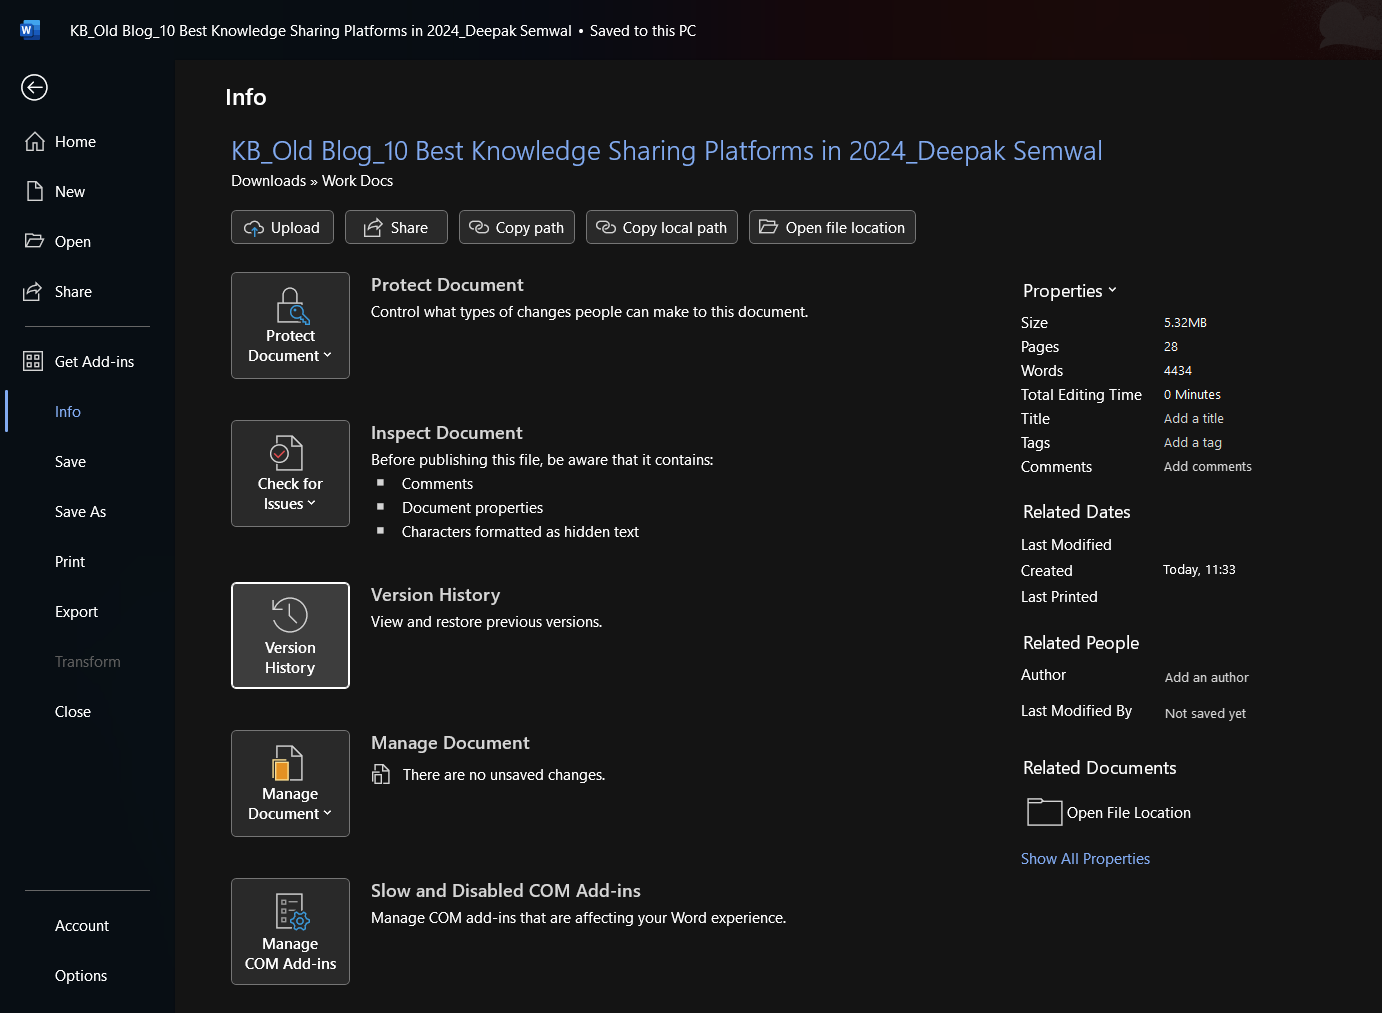Open Account settings

[82, 926]
